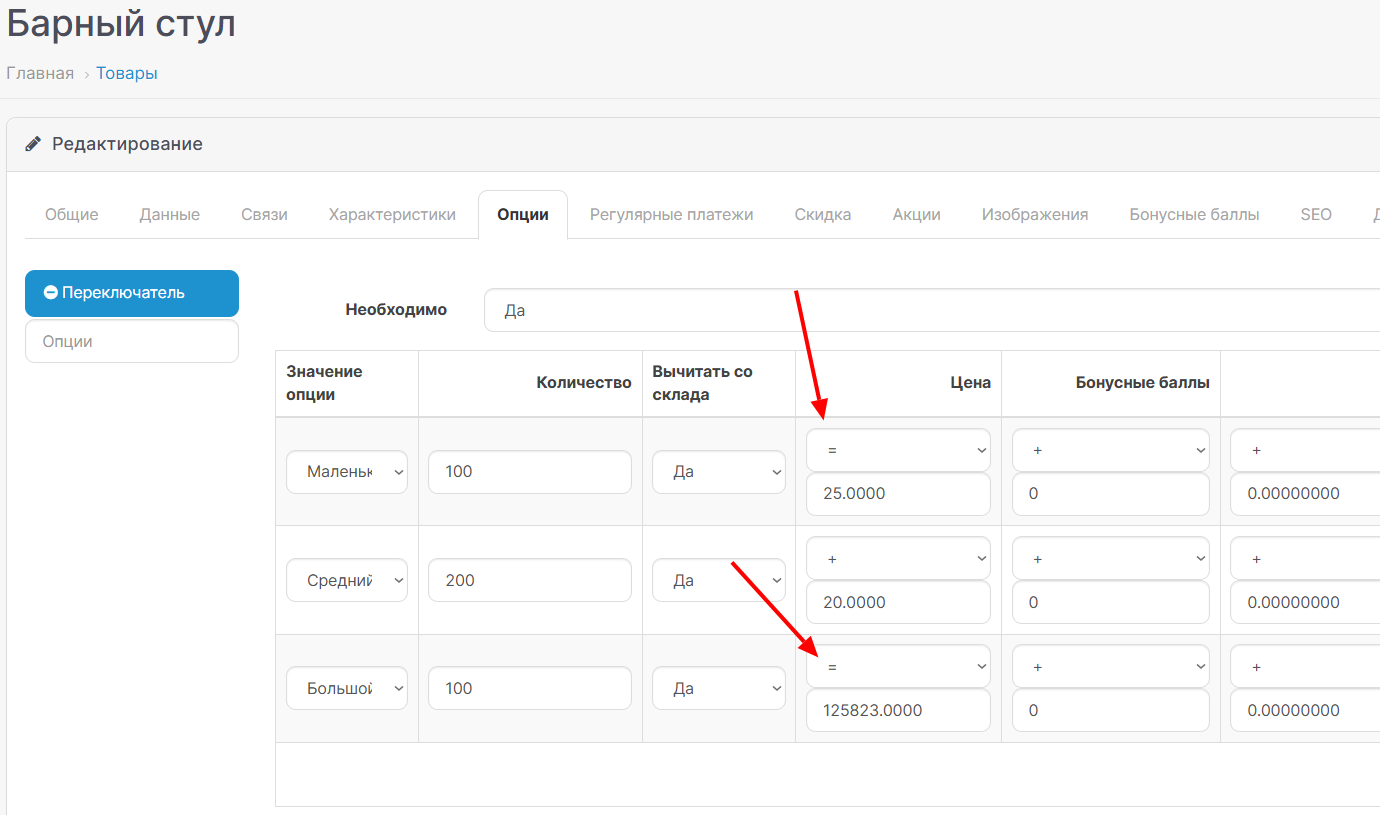The height and width of the screenshot is (815, 1380).
Task: Open bonus points prefix dropdown in first row
Action: pyautogui.click(x=1110, y=451)
